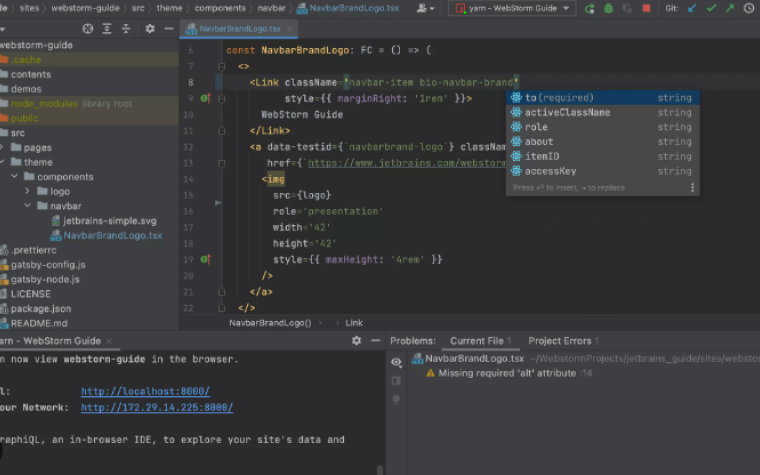760x475 pixels.
Task: Select opened file target icon in Project panel
Action: 88,29
